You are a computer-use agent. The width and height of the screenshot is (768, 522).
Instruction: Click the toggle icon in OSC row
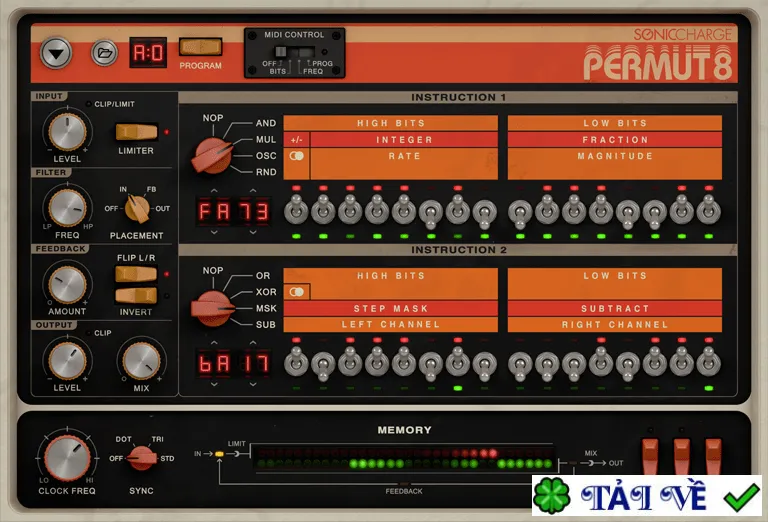point(296,156)
